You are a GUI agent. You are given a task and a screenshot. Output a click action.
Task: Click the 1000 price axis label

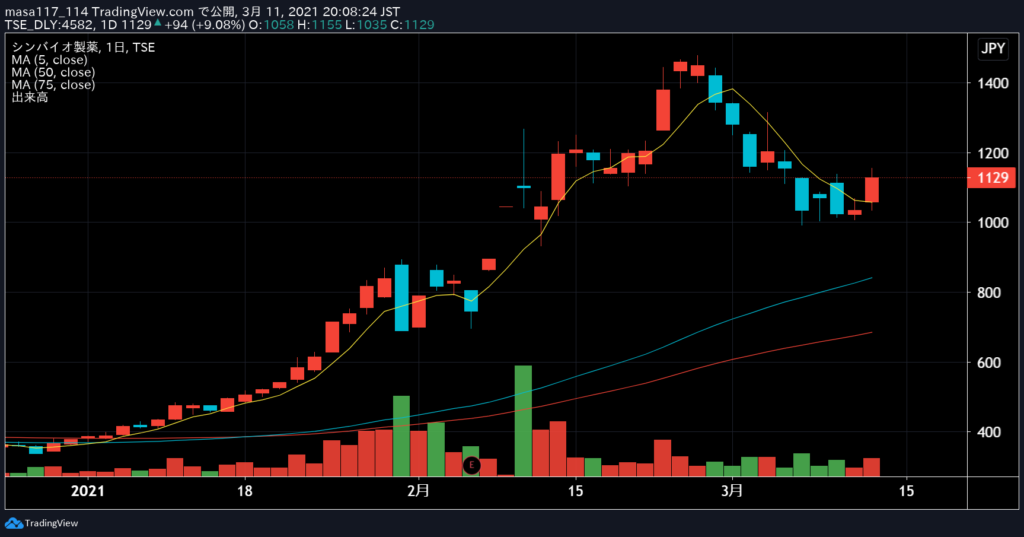click(993, 223)
